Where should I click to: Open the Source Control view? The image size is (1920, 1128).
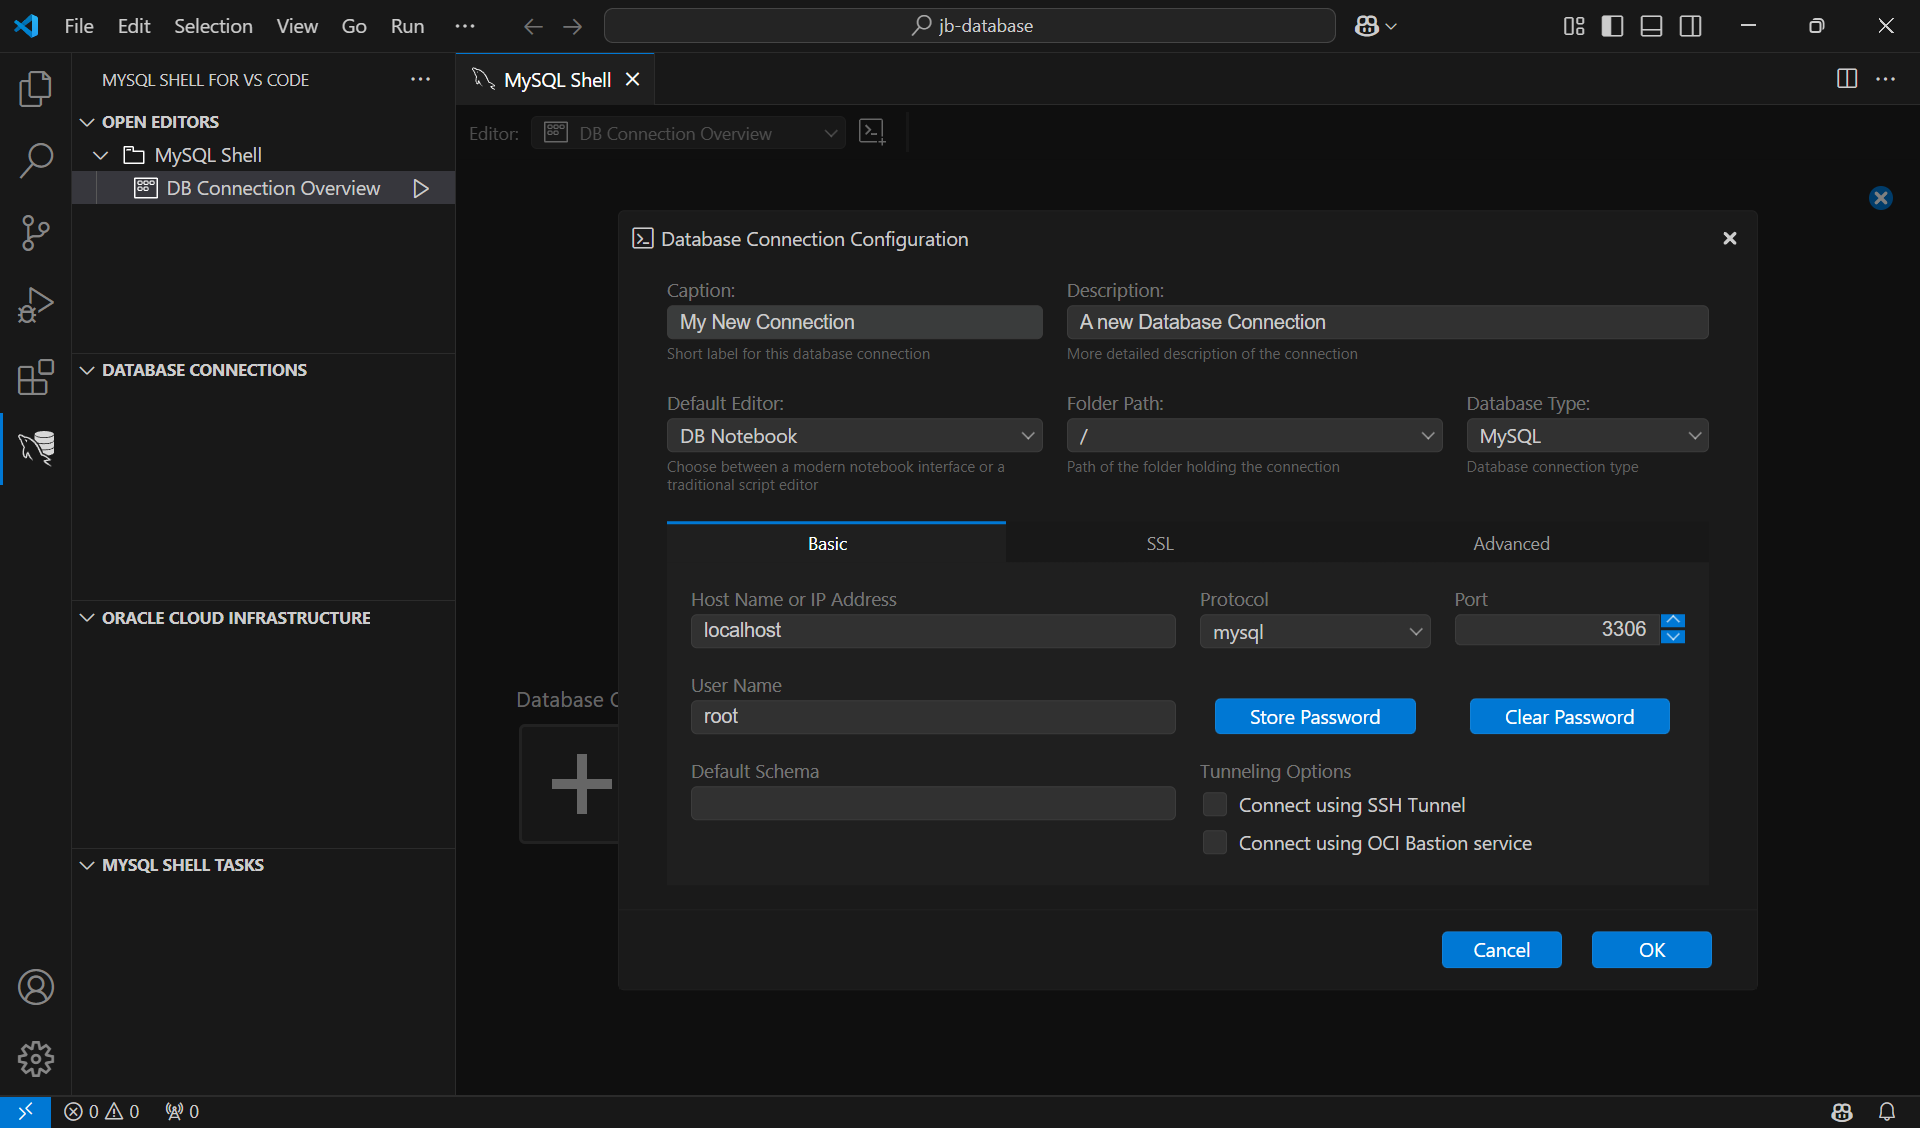pos(36,233)
